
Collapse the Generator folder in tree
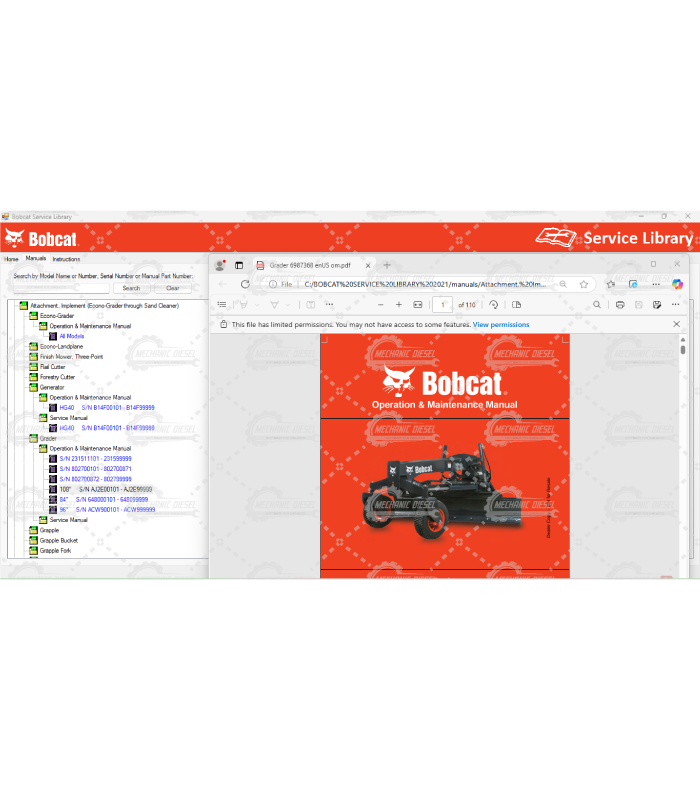[32, 387]
